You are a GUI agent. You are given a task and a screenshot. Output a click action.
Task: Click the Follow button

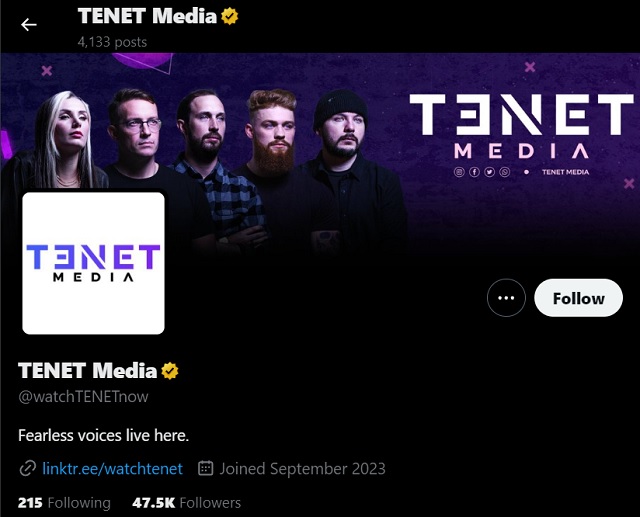click(x=578, y=298)
